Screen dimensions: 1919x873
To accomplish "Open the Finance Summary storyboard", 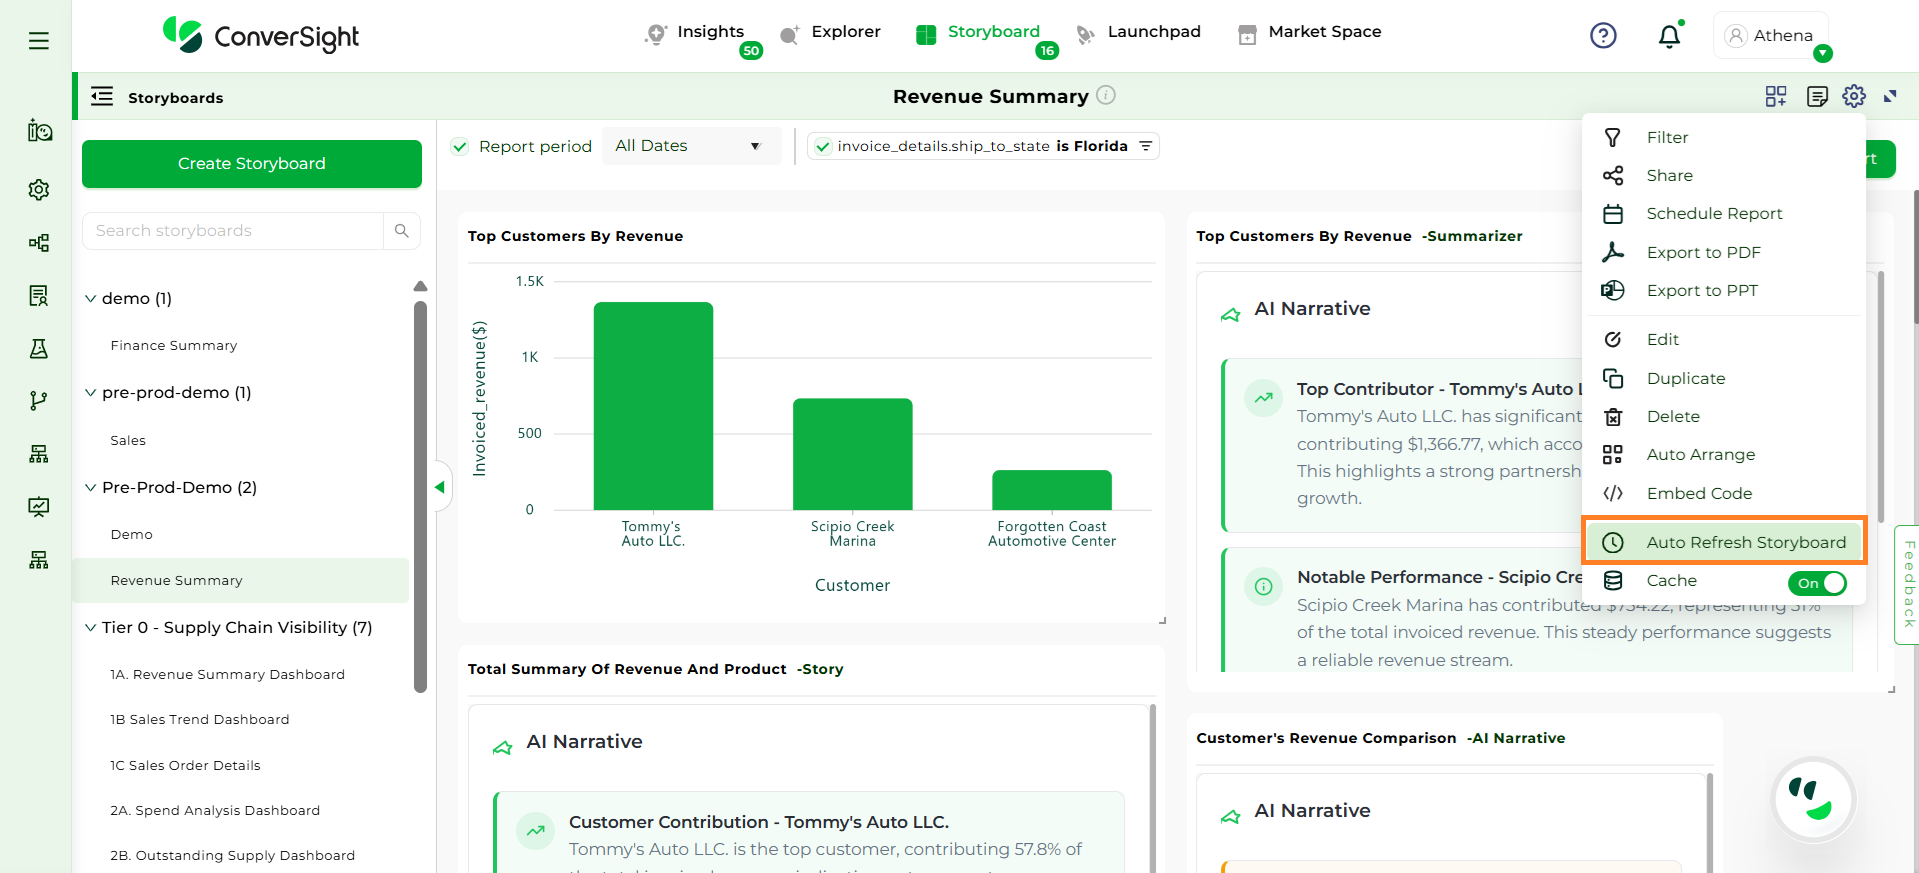I will click(174, 346).
